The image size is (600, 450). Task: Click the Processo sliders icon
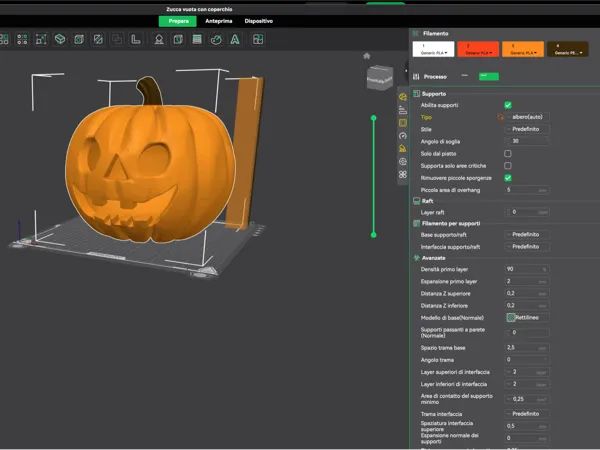pyautogui.click(x=416, y=77)
